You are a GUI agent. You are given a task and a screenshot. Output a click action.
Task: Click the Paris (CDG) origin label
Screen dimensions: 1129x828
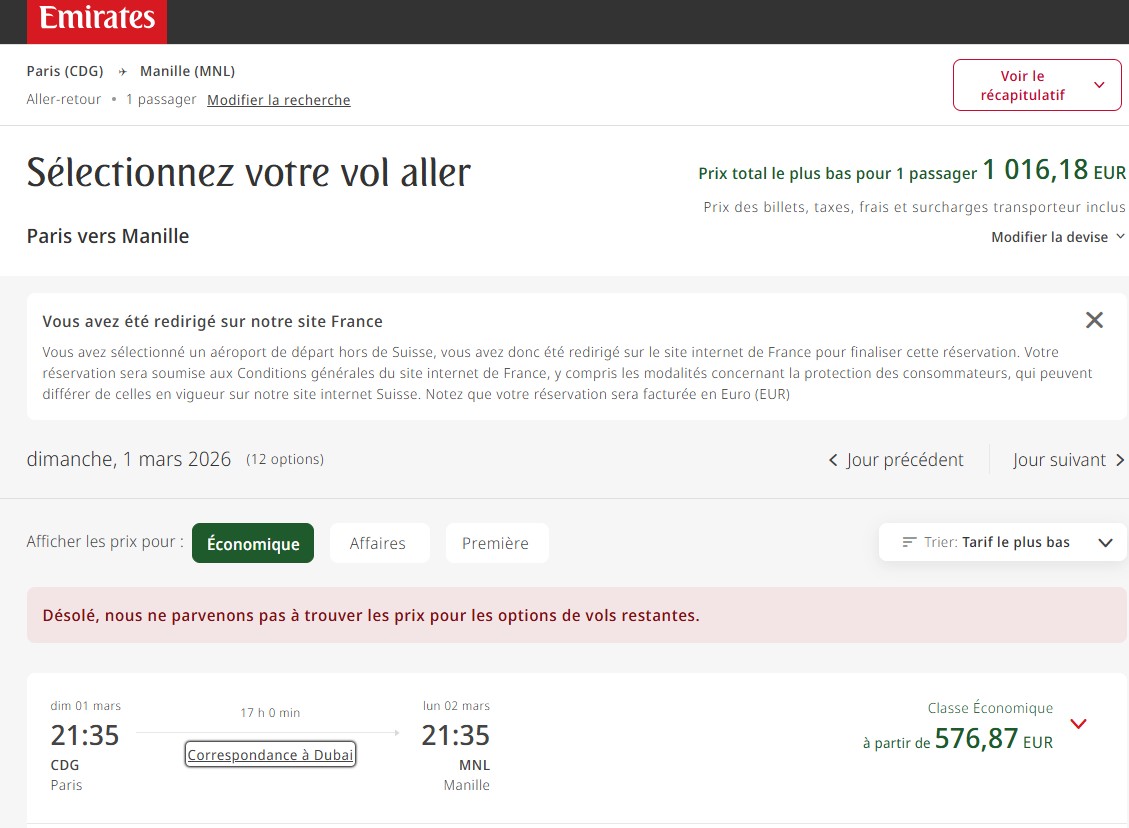[x=65, y=71]
